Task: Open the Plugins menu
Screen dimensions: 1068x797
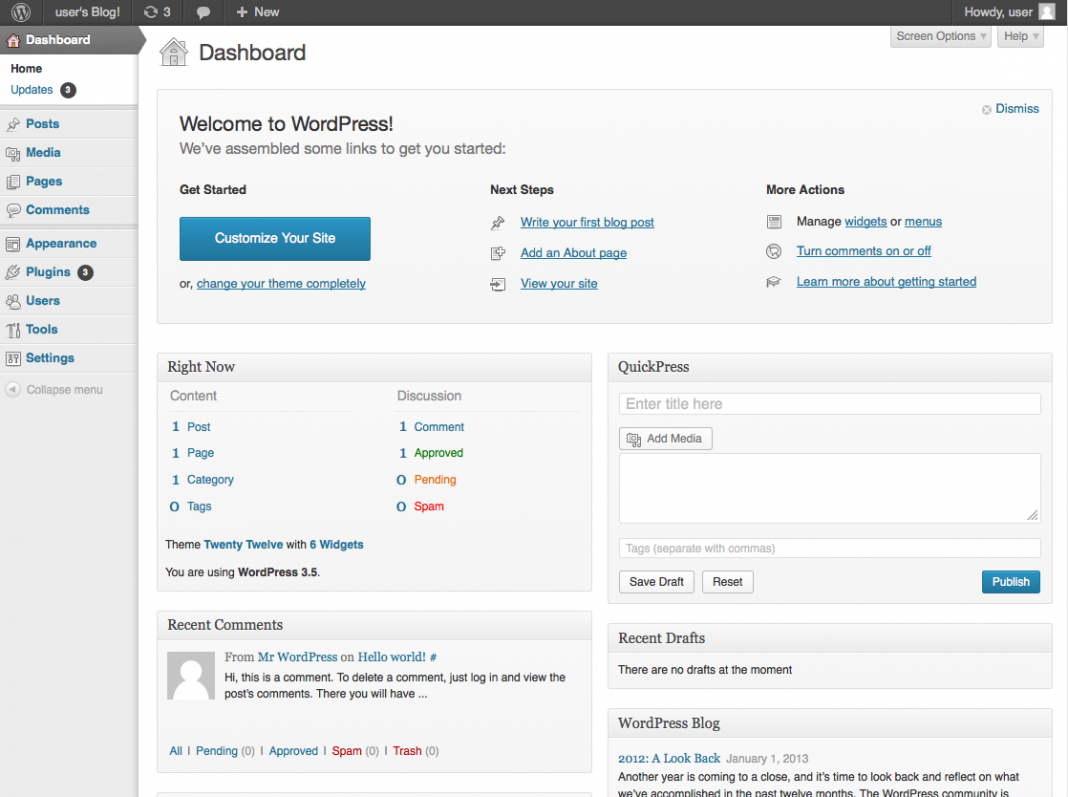Action: [48, 272]
